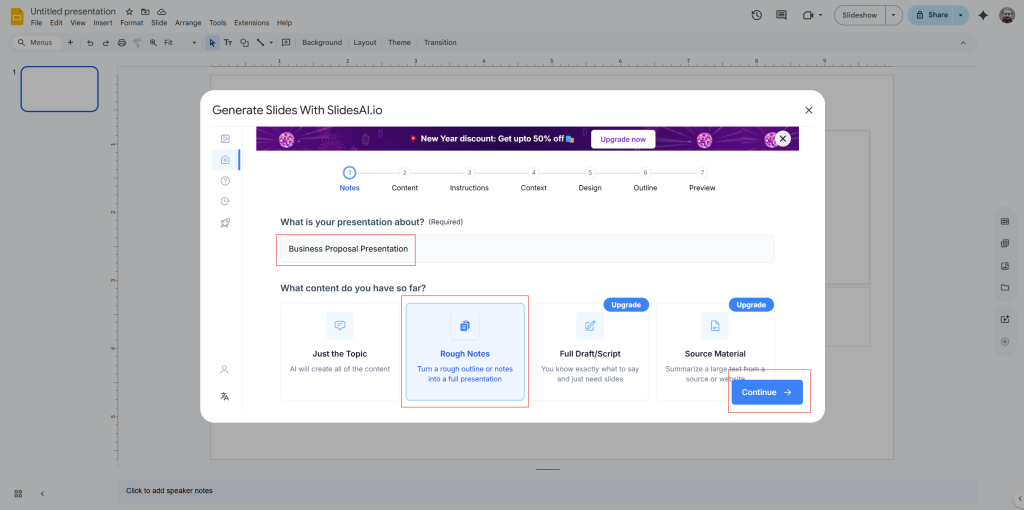Open the Share options dropdown arrow
This screenshot has height=510, width=1024.
pyautogui.click(x=961, y=15)
